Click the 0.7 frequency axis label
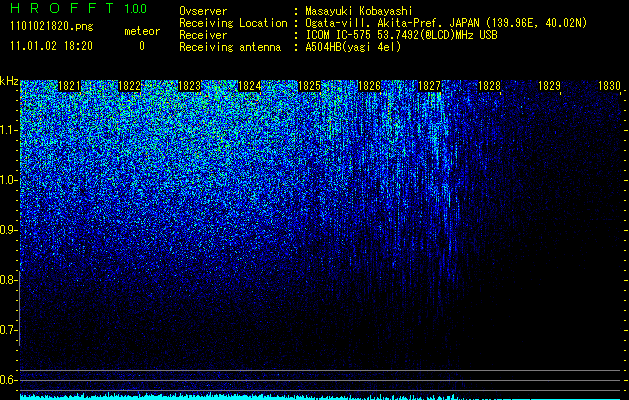This screenshot has height=400, width=629. (x=8, y=330)
